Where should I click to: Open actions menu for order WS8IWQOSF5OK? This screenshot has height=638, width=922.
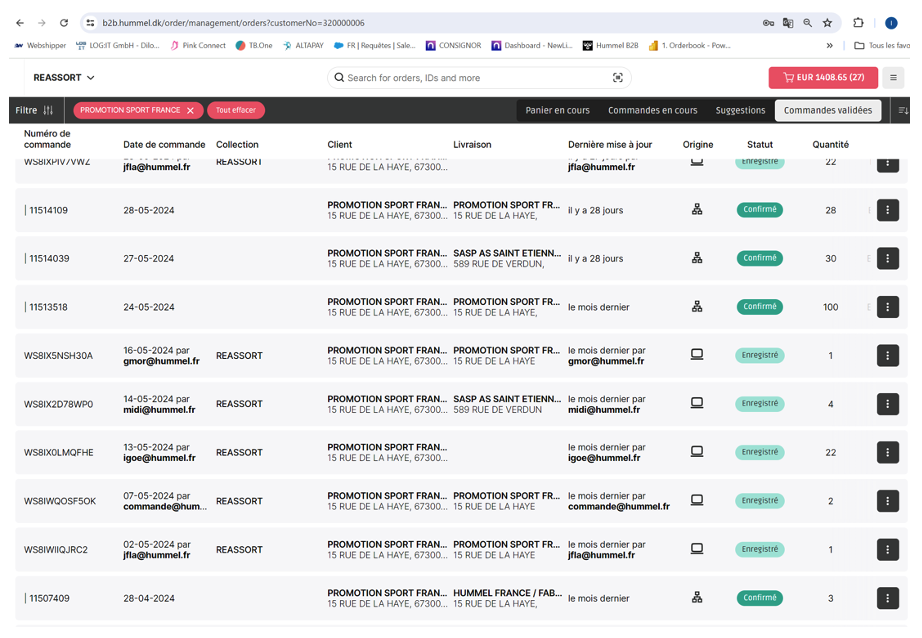(x=888, y=501)
